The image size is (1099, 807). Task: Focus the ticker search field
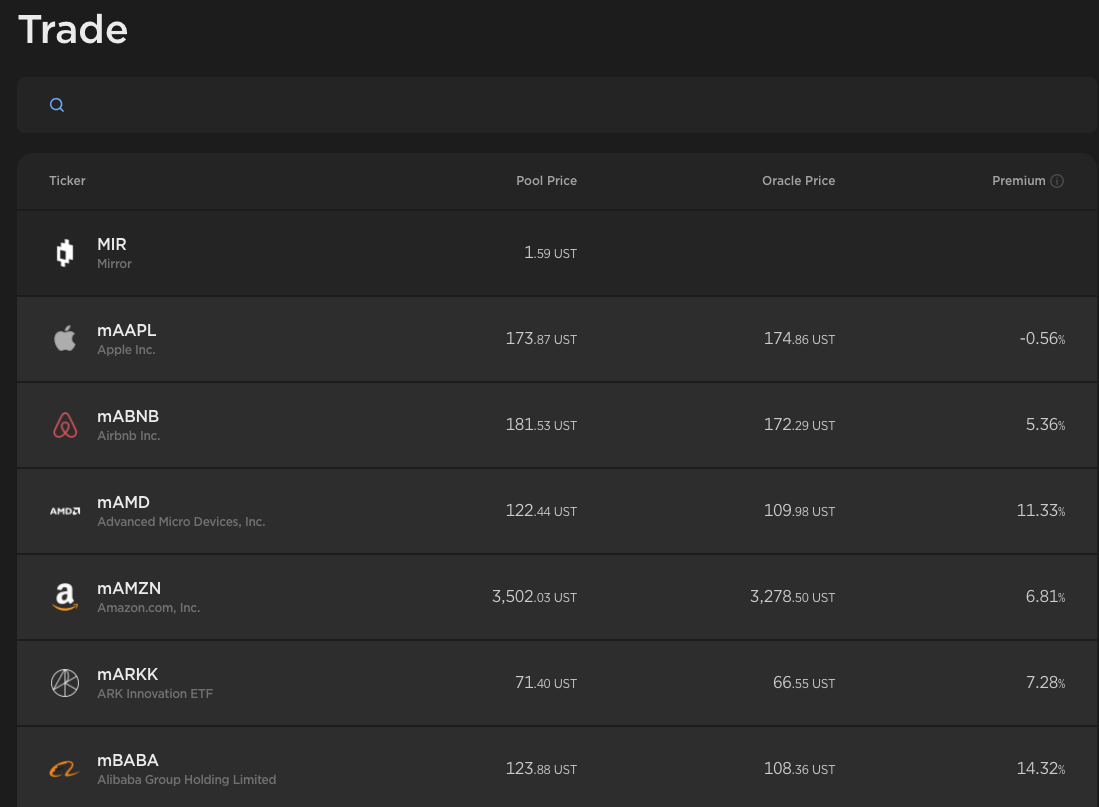(557, 105)
